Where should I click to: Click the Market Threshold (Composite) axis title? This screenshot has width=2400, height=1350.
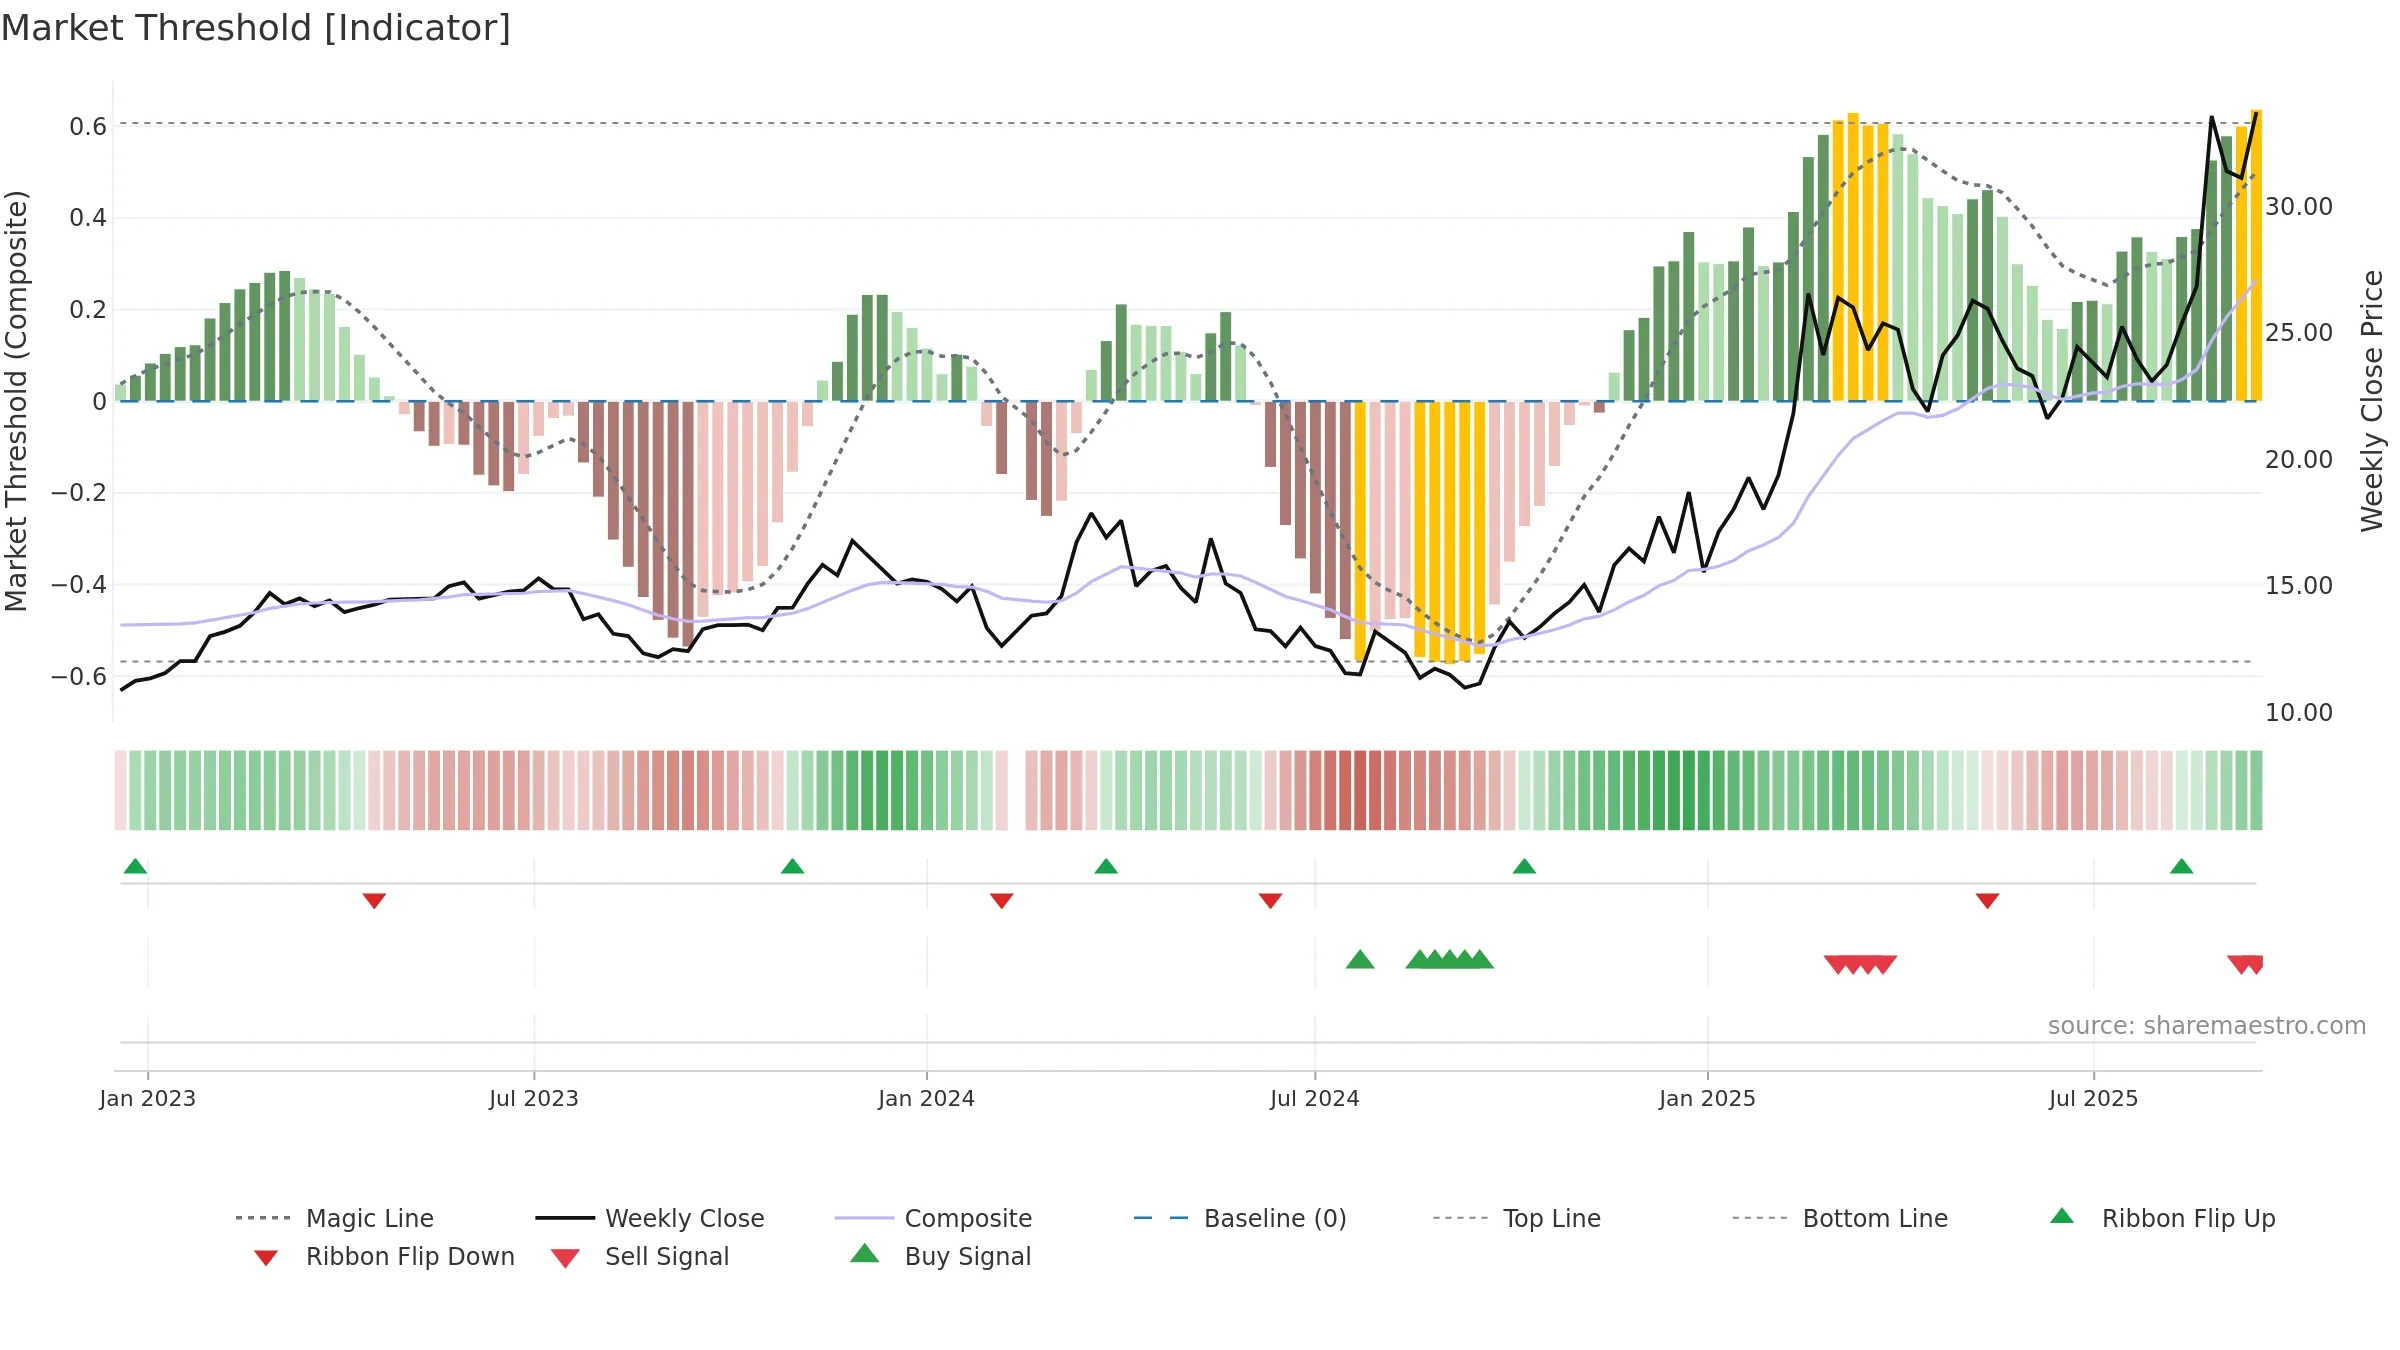click(x=16, y=400)
